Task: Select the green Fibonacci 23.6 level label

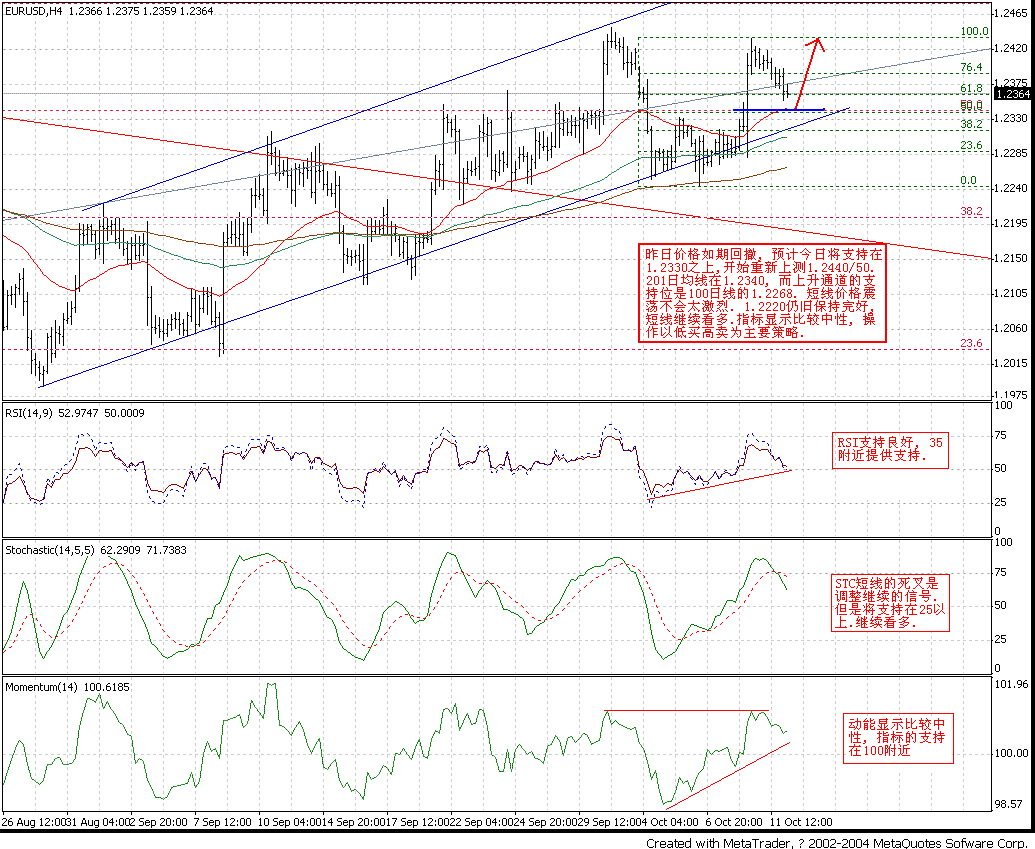Action: point(971,145)
